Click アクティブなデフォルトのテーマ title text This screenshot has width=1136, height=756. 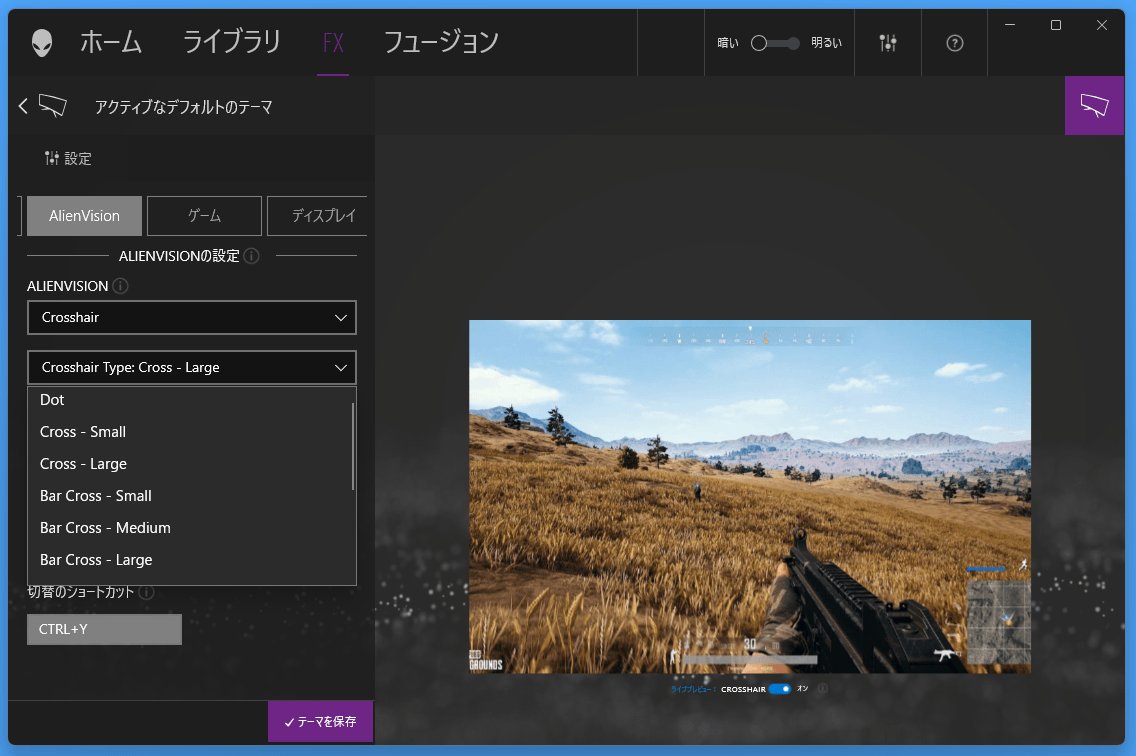click(x=183, y=107)
